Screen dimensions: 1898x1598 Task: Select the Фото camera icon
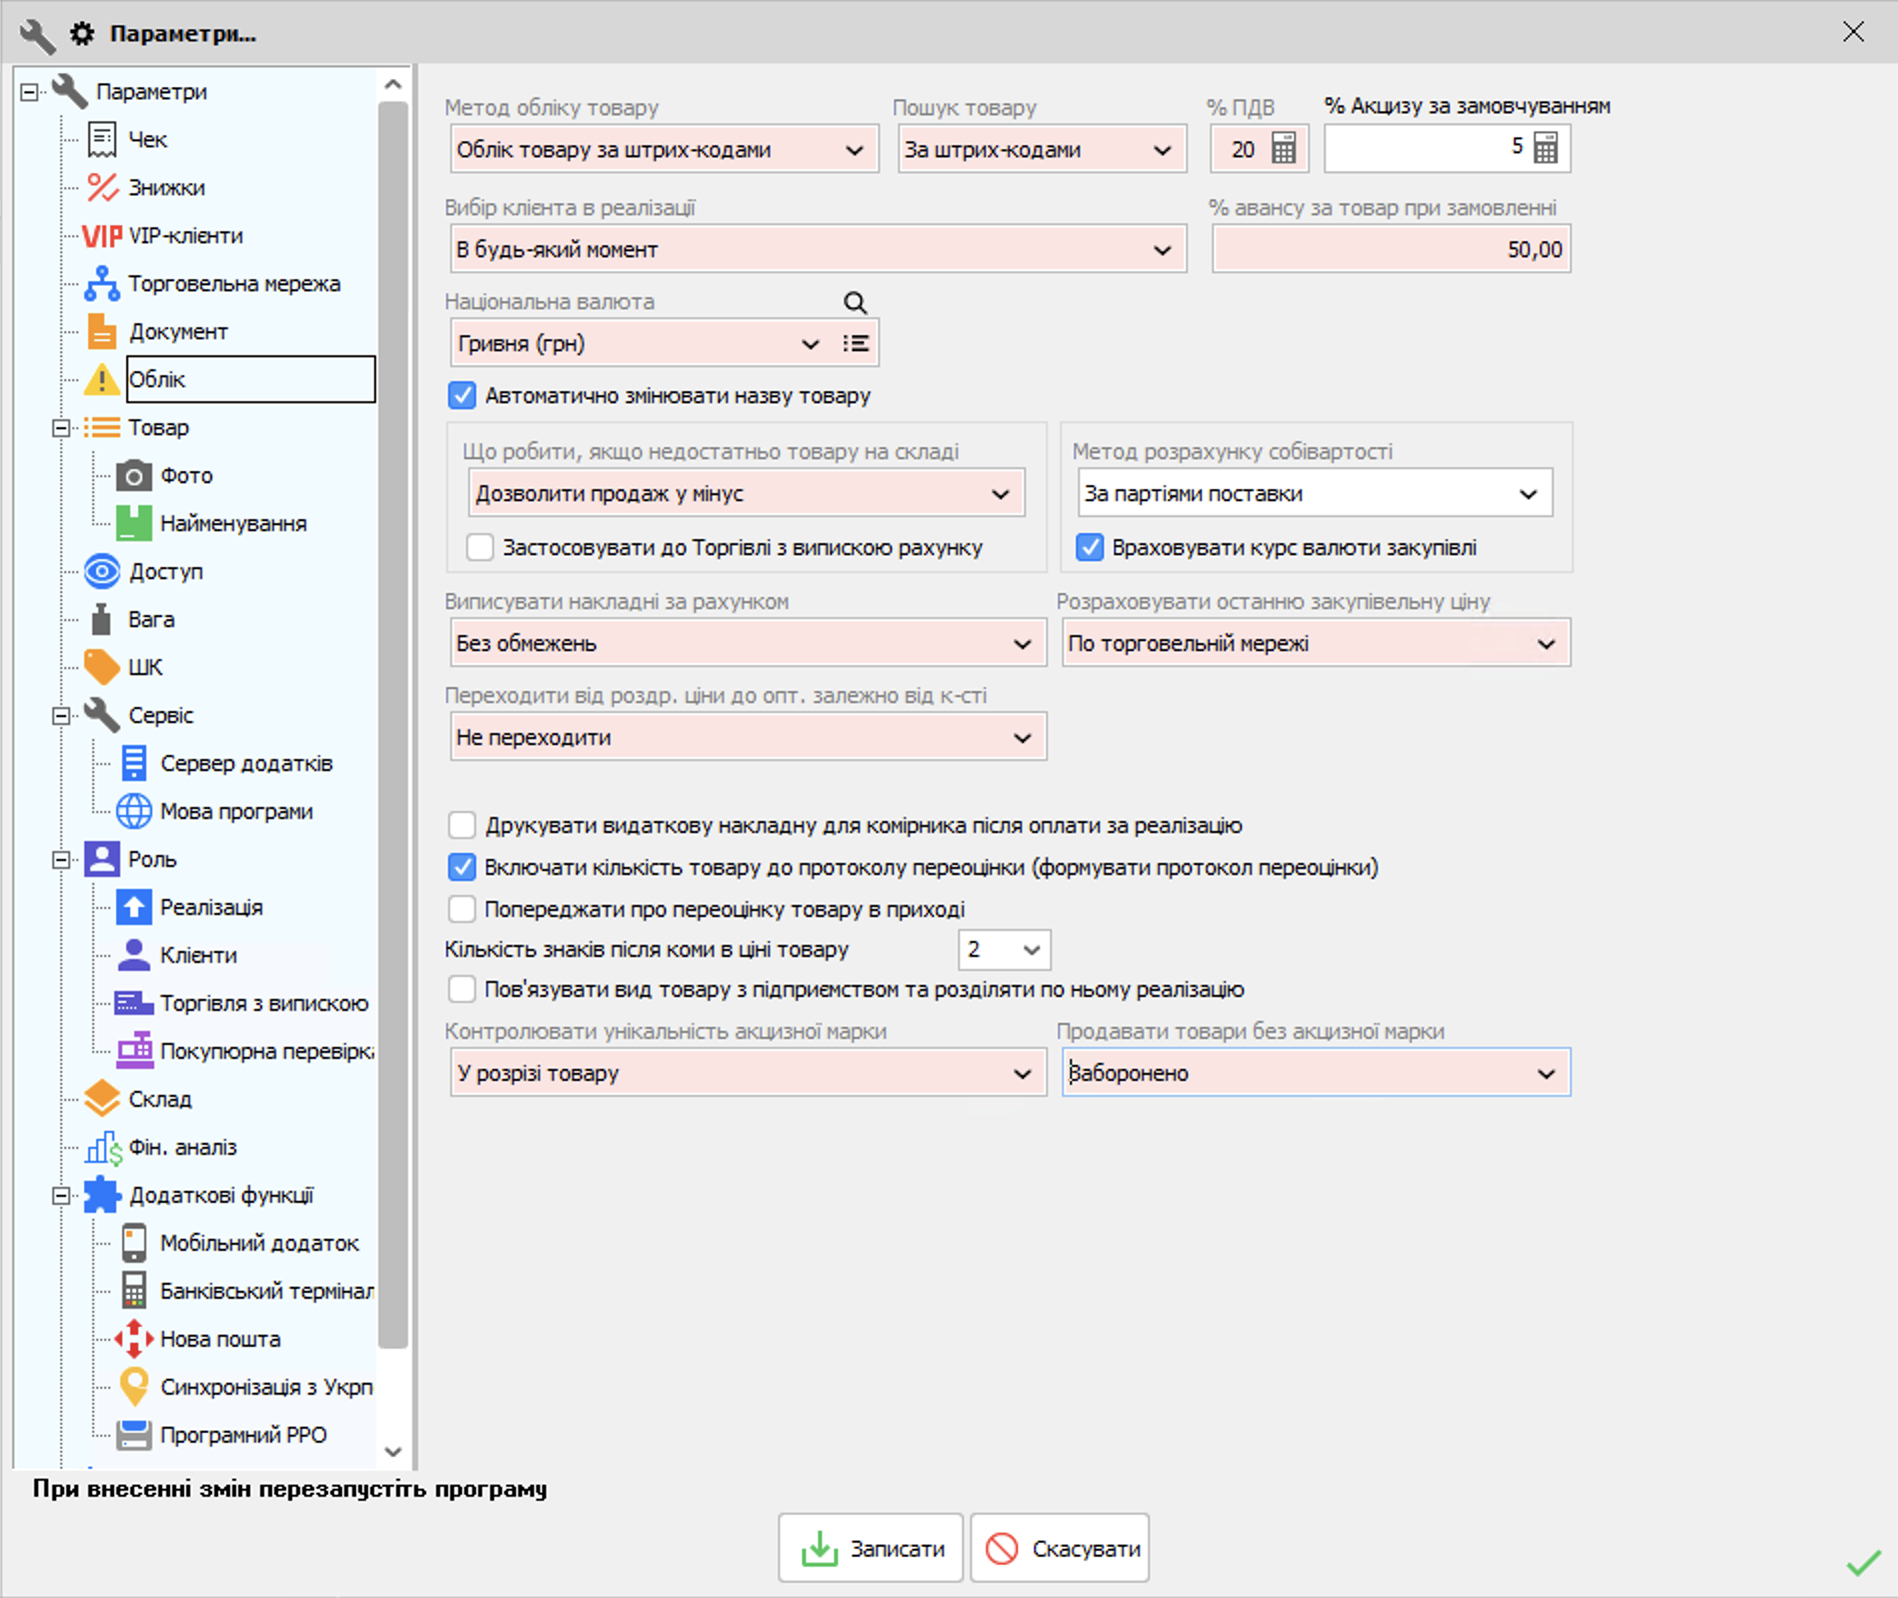click(133, 476)
